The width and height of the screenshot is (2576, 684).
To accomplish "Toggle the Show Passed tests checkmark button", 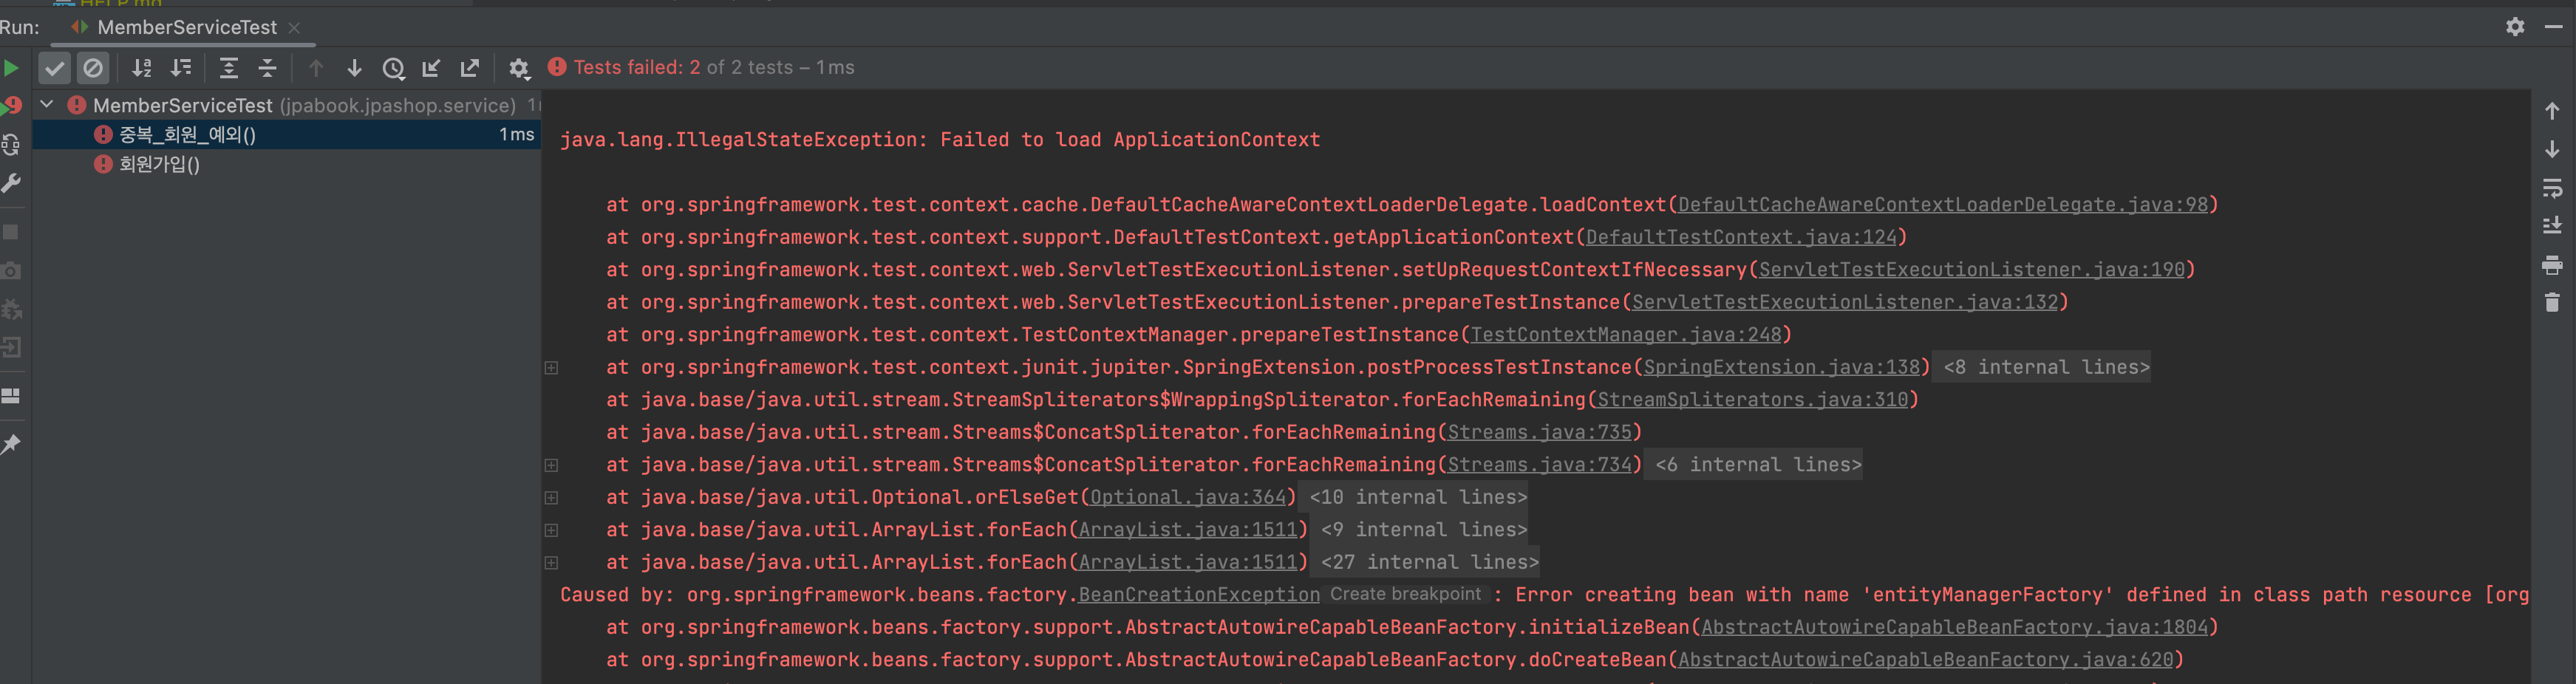I will point(55,68).
